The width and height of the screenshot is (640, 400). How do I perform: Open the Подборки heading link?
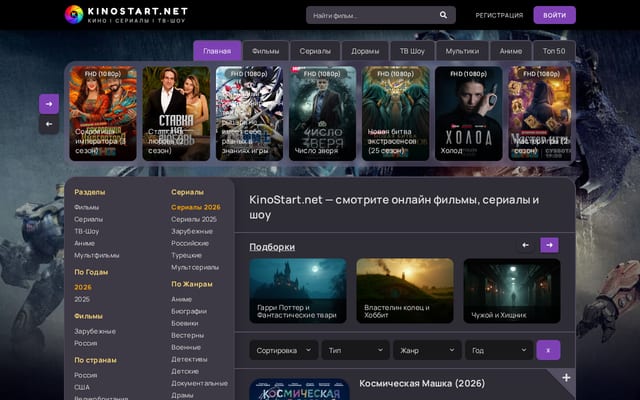[x=272, y=247]
